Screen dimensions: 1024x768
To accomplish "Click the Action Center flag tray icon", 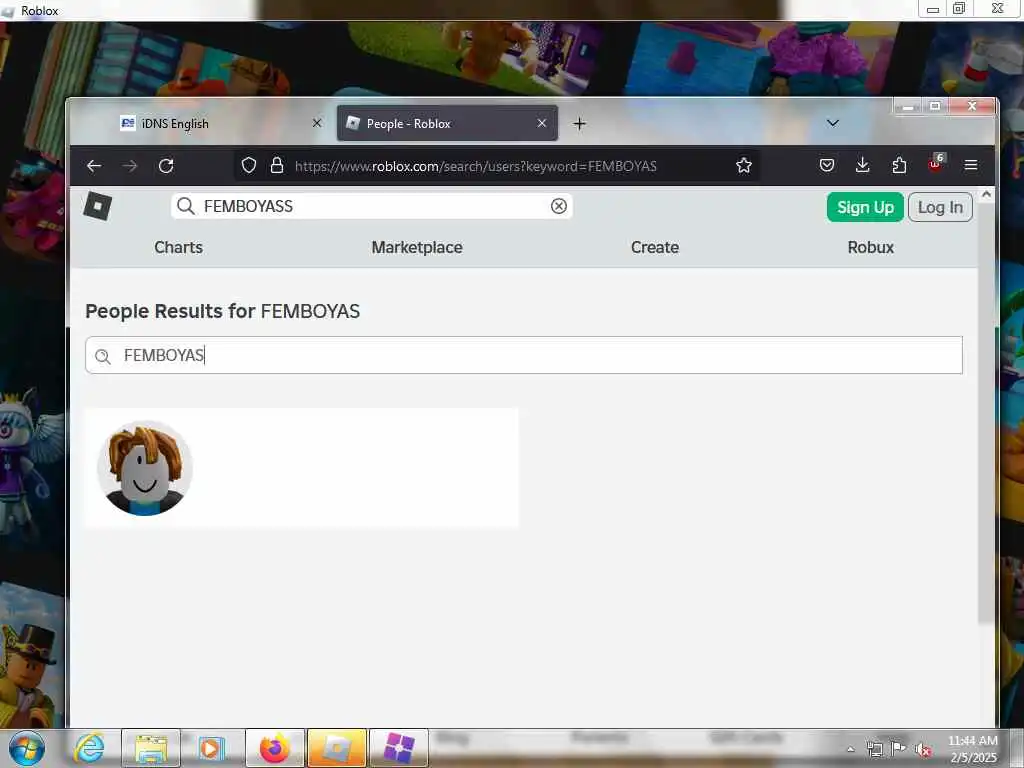I will tap(898, 749).
